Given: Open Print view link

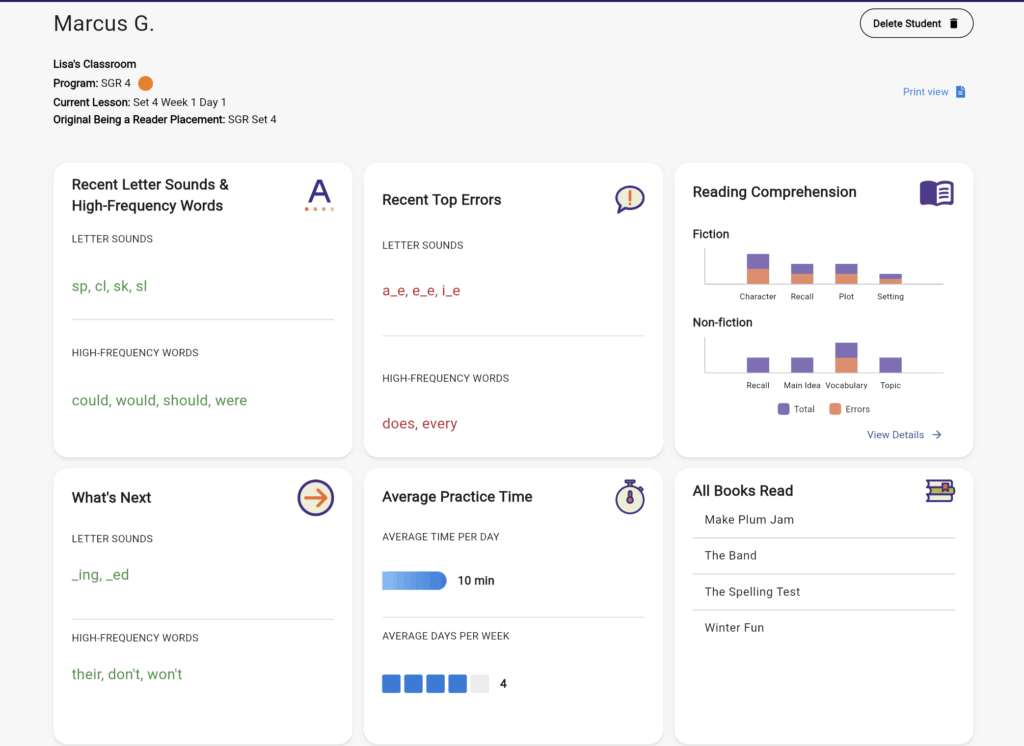Looking at the screenshot, I should click(x=925, y=92).
